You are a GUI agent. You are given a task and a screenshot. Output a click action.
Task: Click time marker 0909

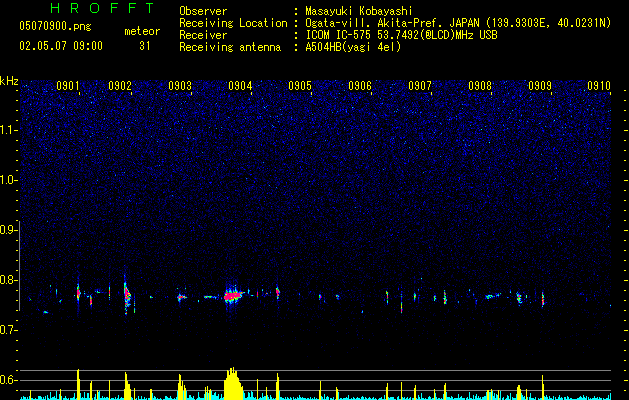(540, 86)
